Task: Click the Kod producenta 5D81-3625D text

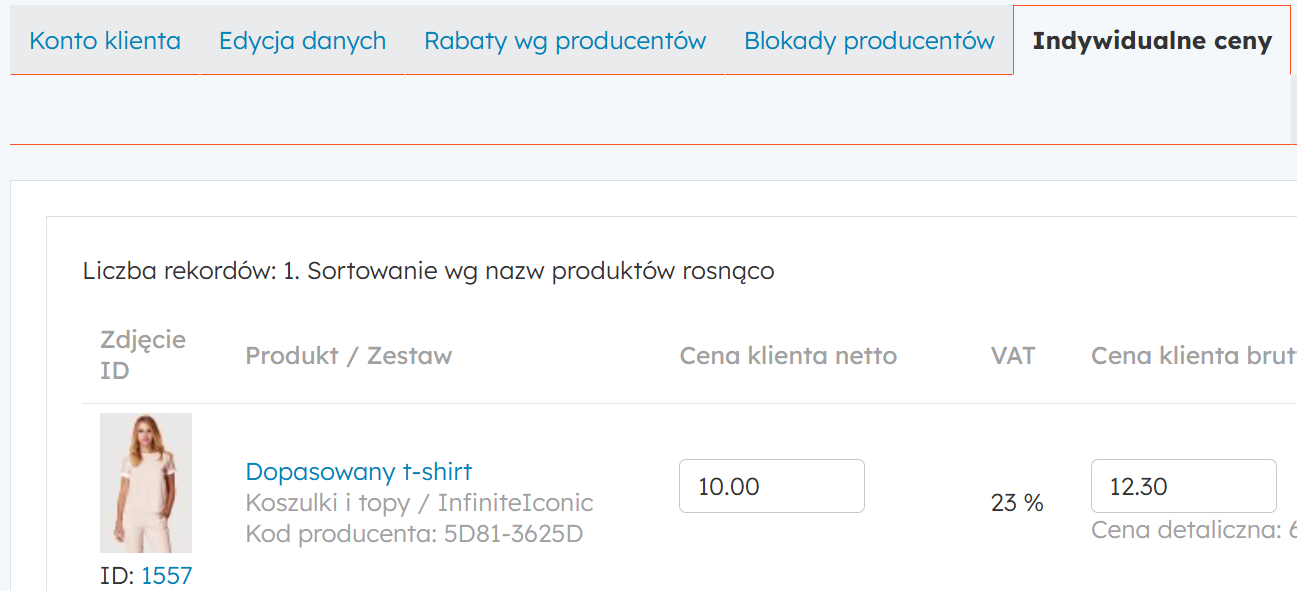Action: (x=414, y=534)
